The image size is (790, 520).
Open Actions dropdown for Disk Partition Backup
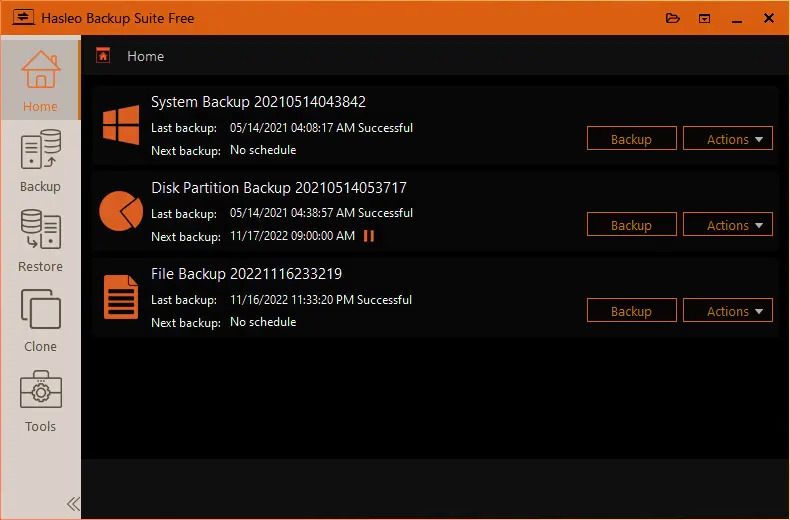[728, 225]
